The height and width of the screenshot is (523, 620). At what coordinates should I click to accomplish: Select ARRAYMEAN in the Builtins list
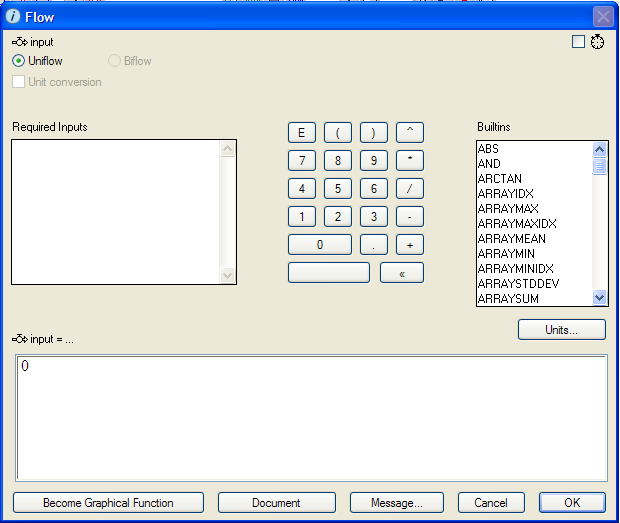point(512,239)
